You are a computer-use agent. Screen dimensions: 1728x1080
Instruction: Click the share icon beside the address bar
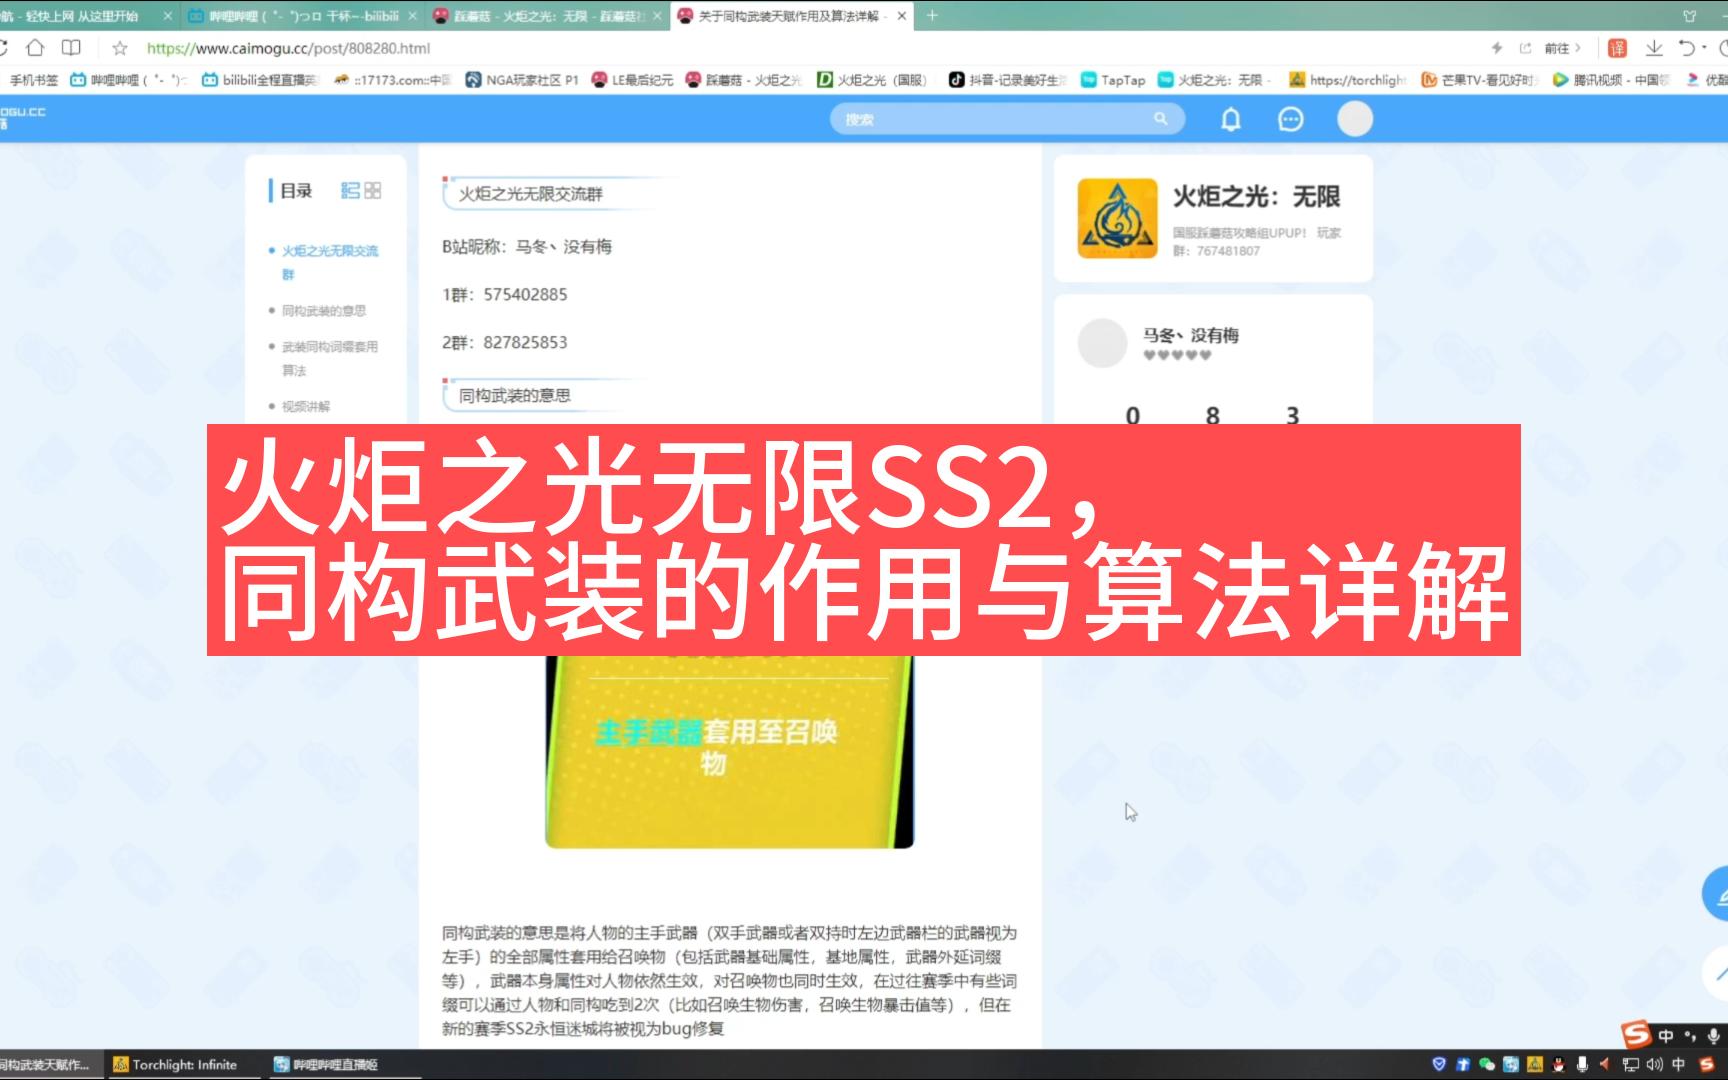1525,48
